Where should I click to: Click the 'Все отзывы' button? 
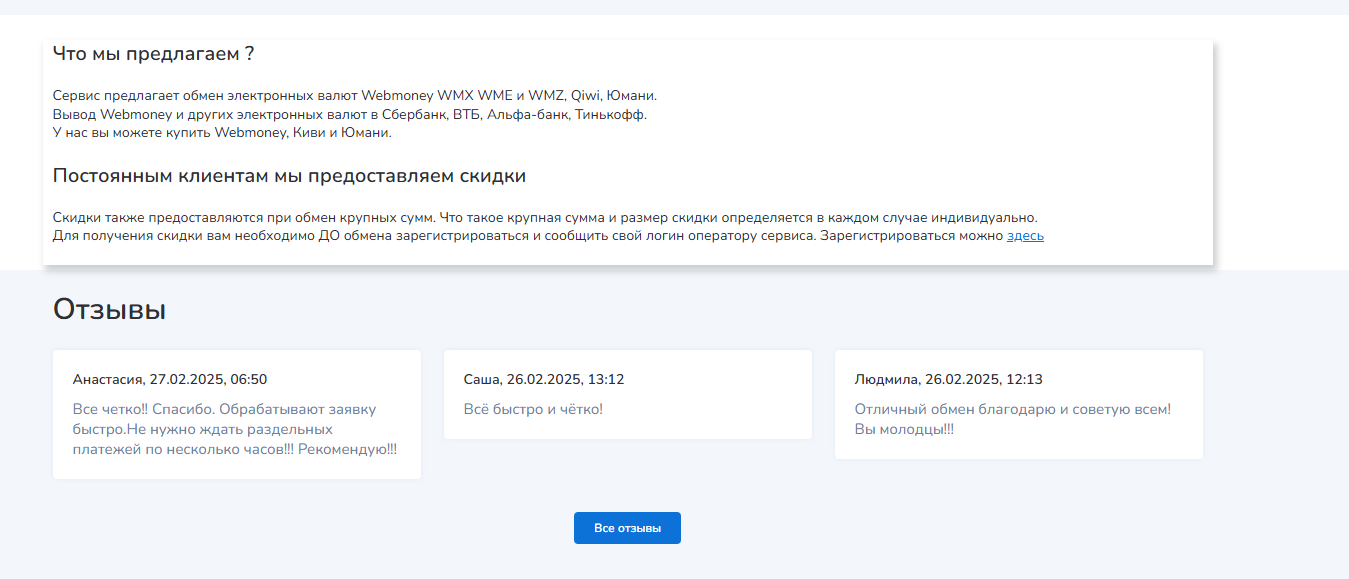coord(627,528)
